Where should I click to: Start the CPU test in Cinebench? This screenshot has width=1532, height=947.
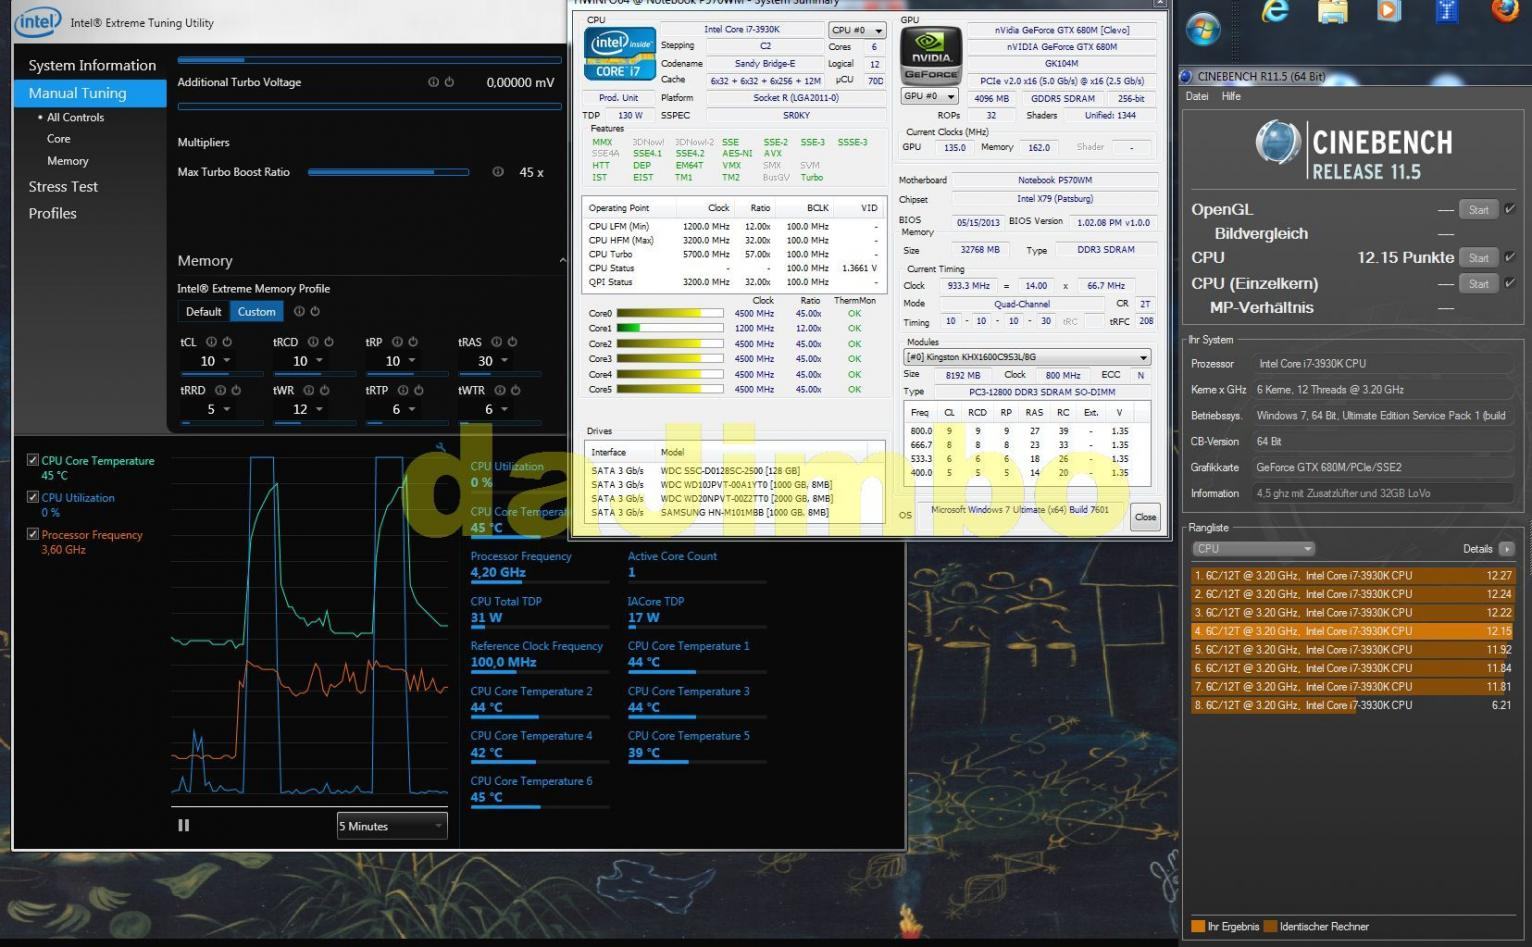pyautogui.click(x=1479, y=257)
